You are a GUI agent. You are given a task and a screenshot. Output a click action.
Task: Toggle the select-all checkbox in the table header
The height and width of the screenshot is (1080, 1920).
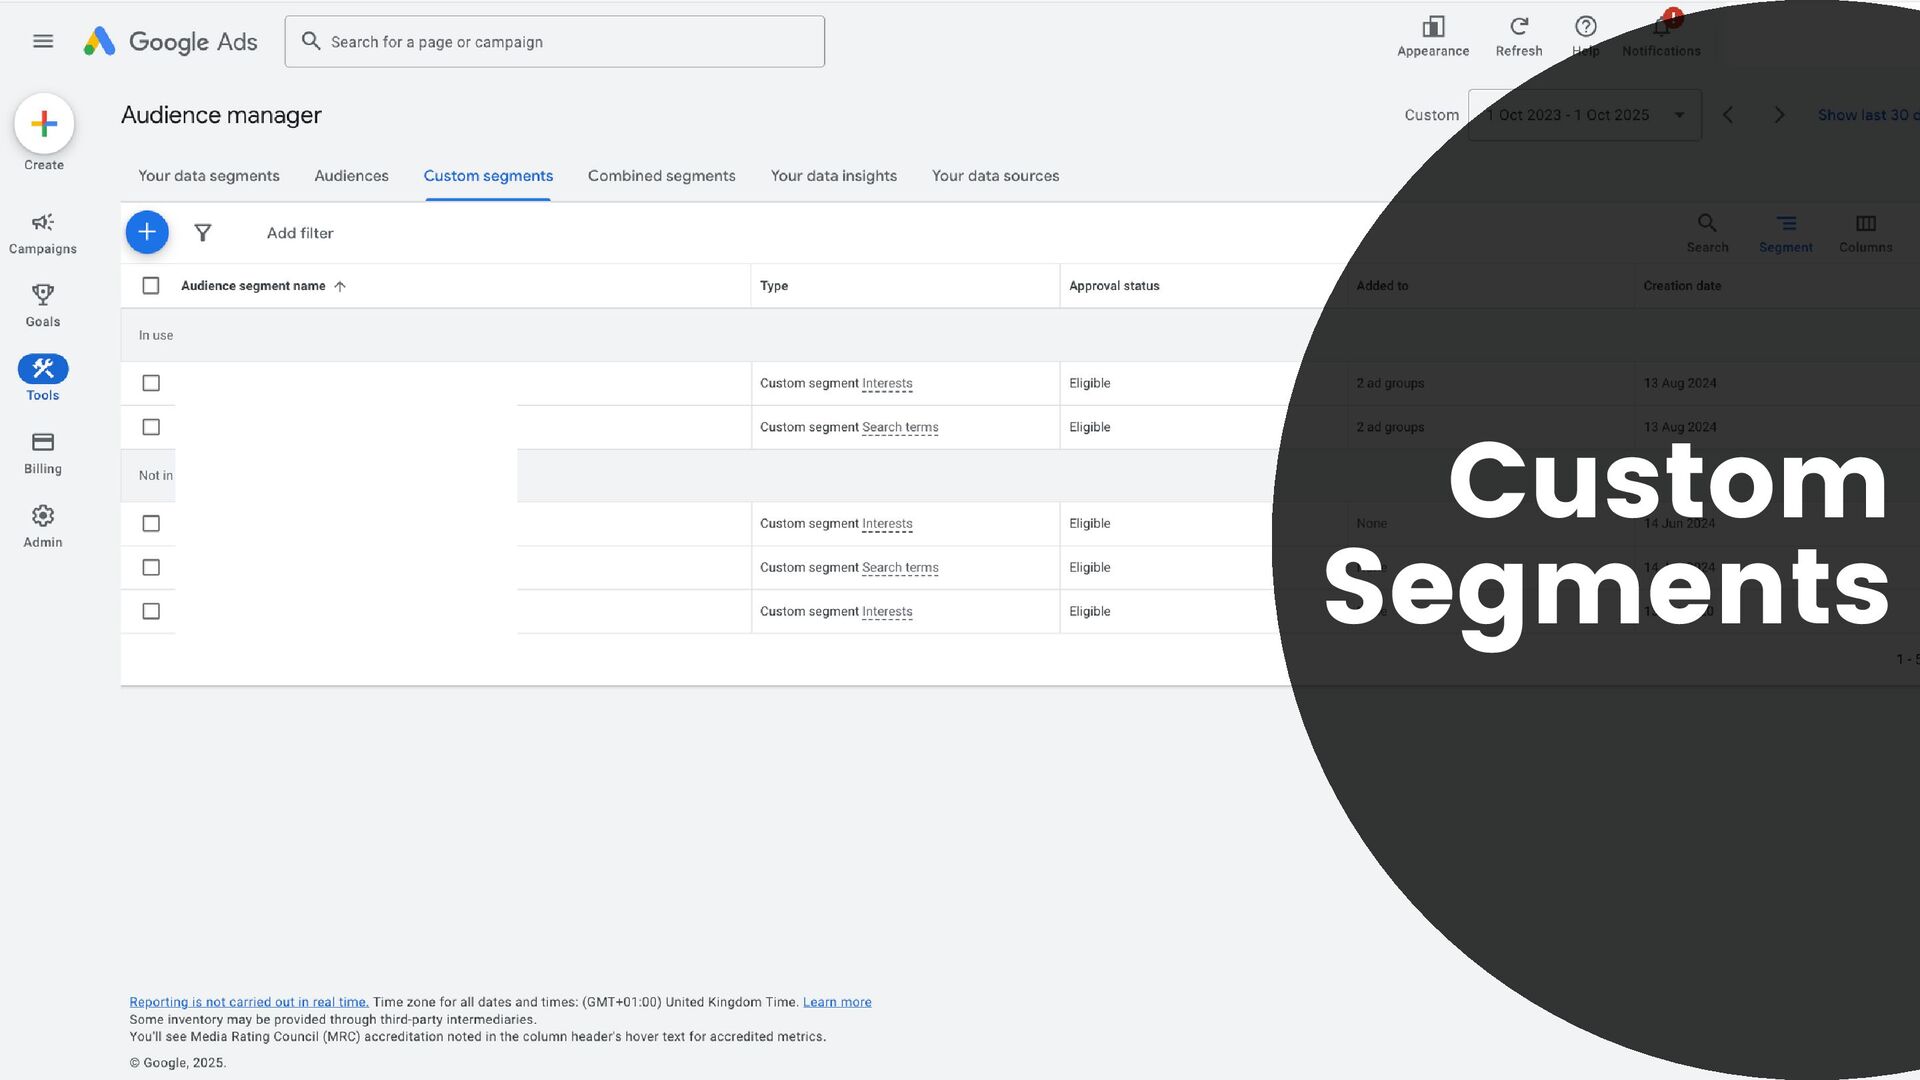coord(151,286)
